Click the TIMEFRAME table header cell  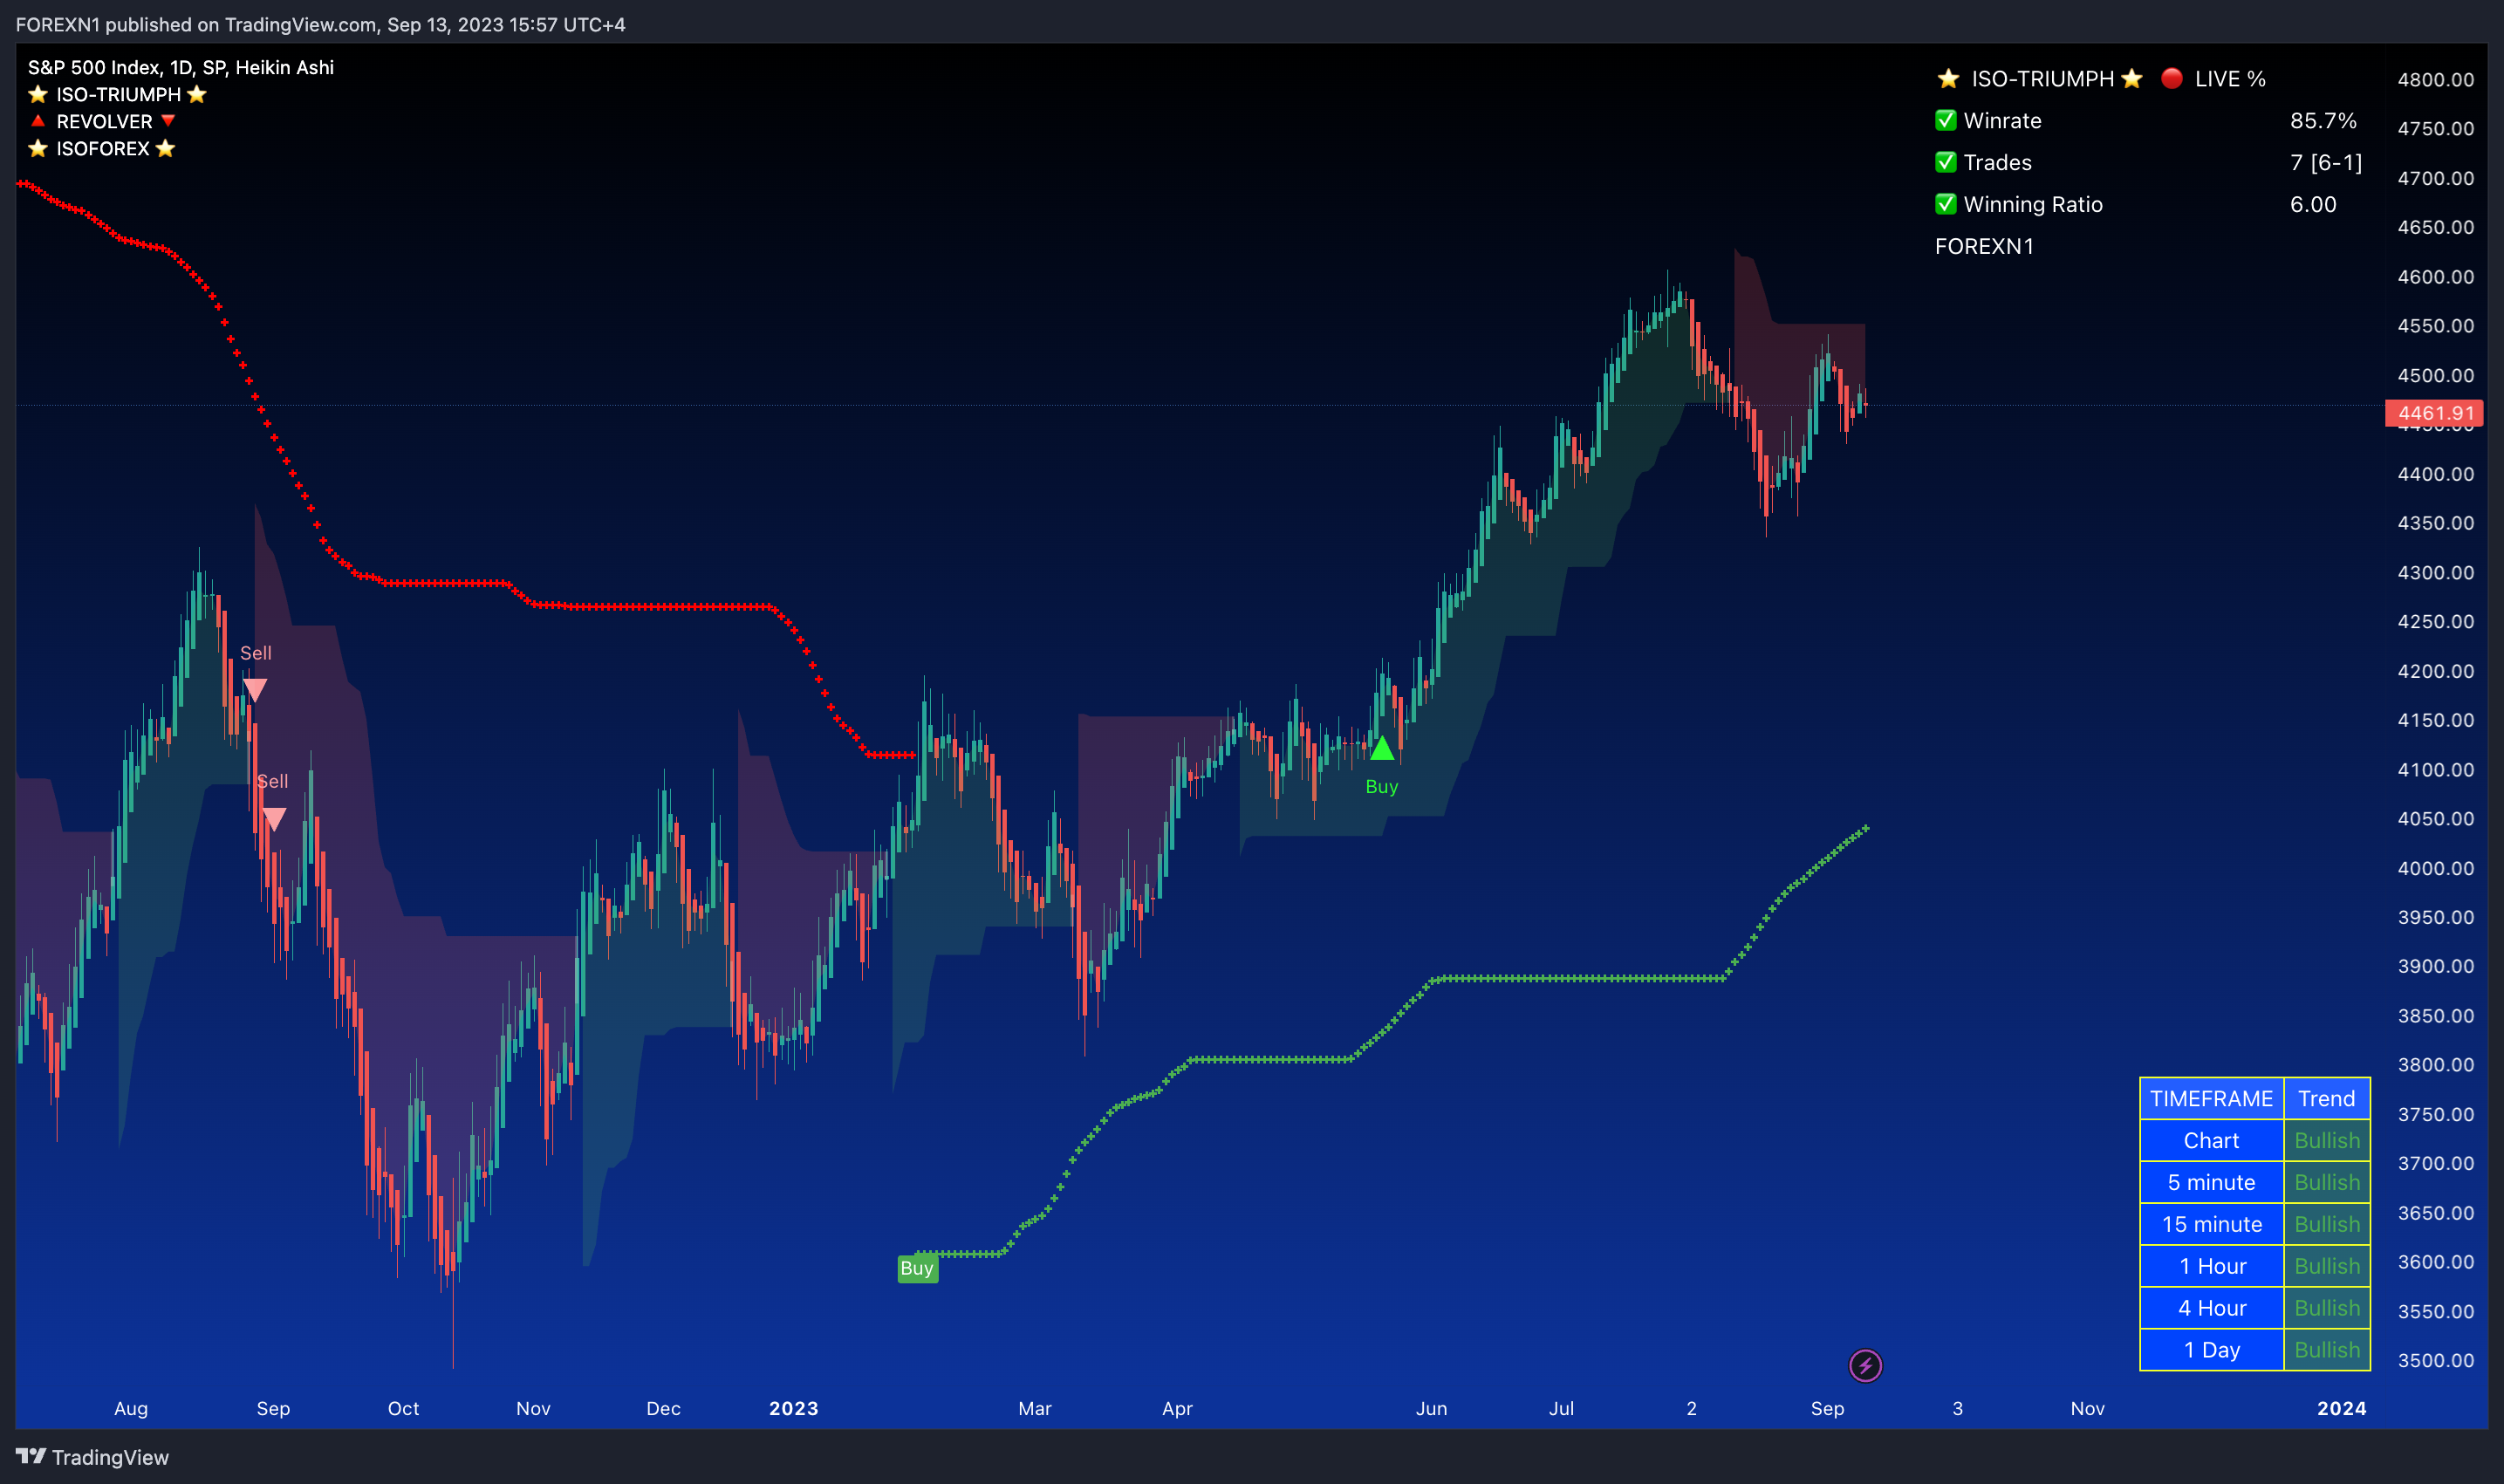(x=2211, y=1098)
